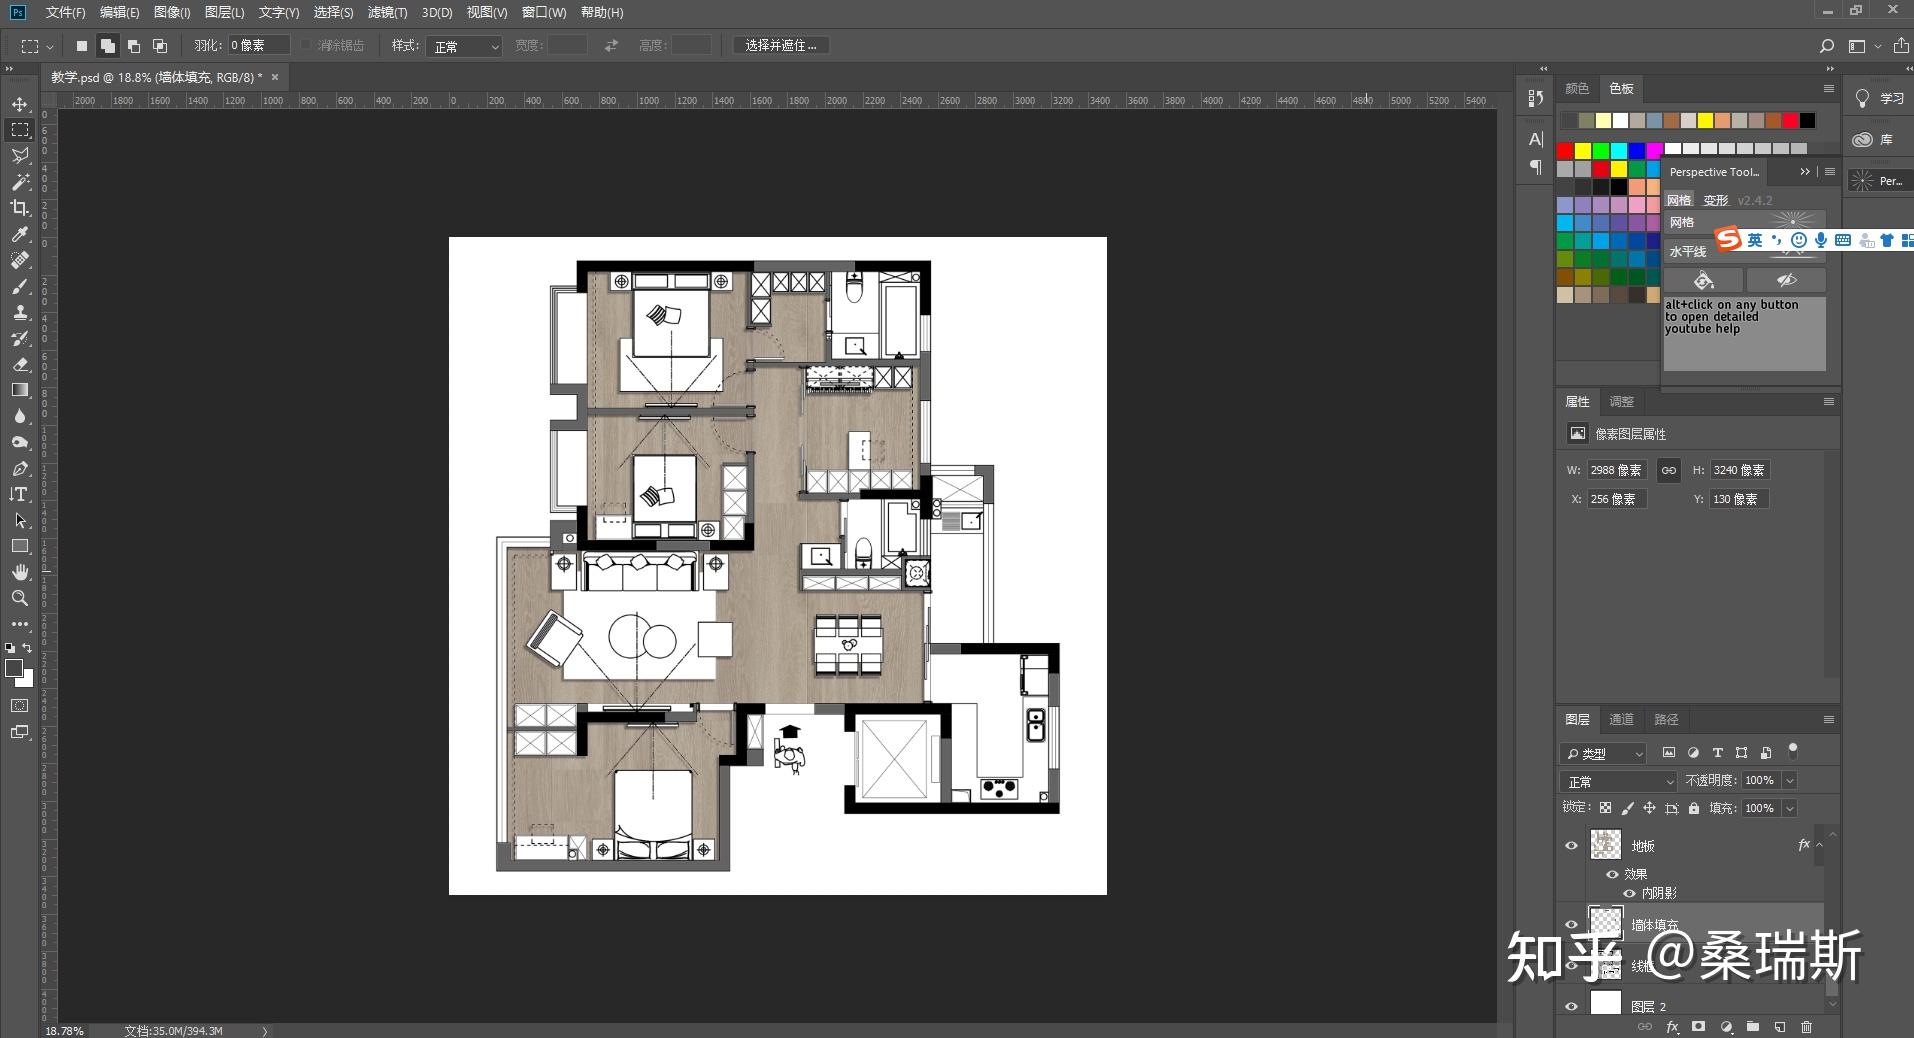Open the Paragraph panel icon
The width and height of the screenshot is (1914, 1038).
tap(1536, 167)
